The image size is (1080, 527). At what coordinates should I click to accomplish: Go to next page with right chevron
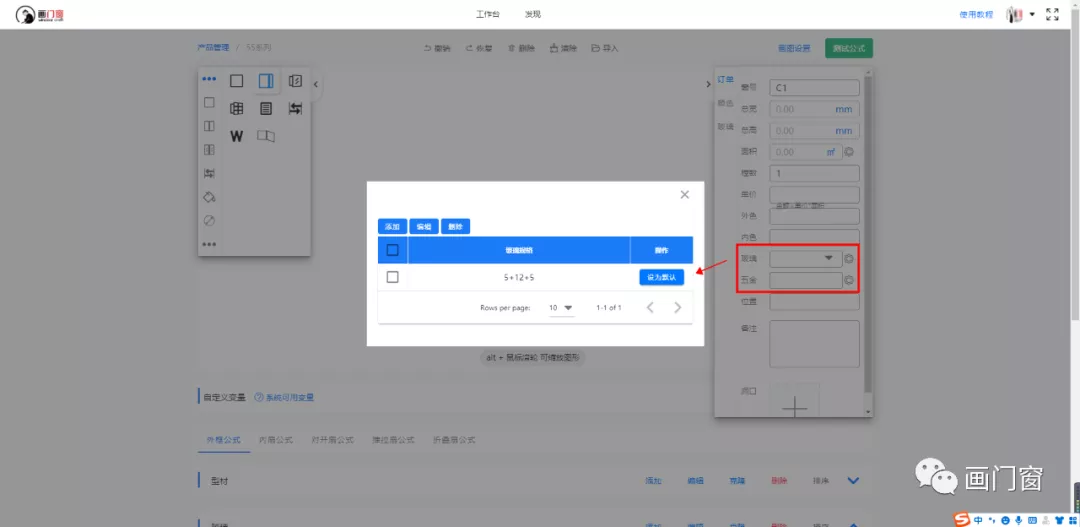click(x=678, y=308)
